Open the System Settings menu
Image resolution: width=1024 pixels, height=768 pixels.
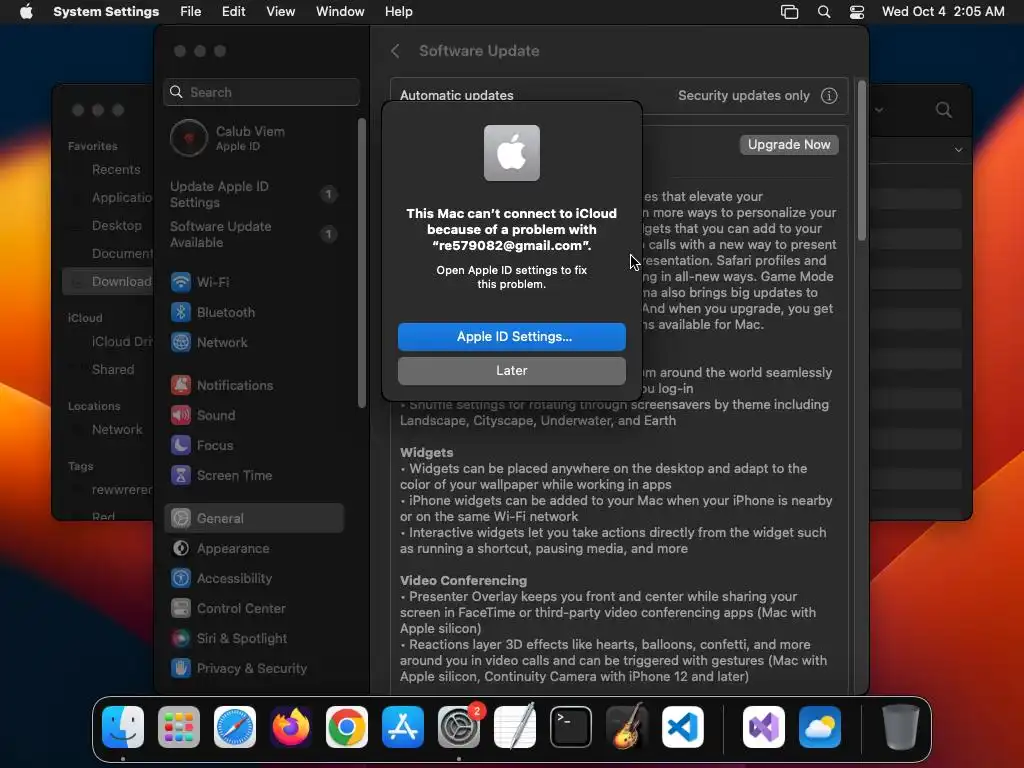tap(106, 12)
